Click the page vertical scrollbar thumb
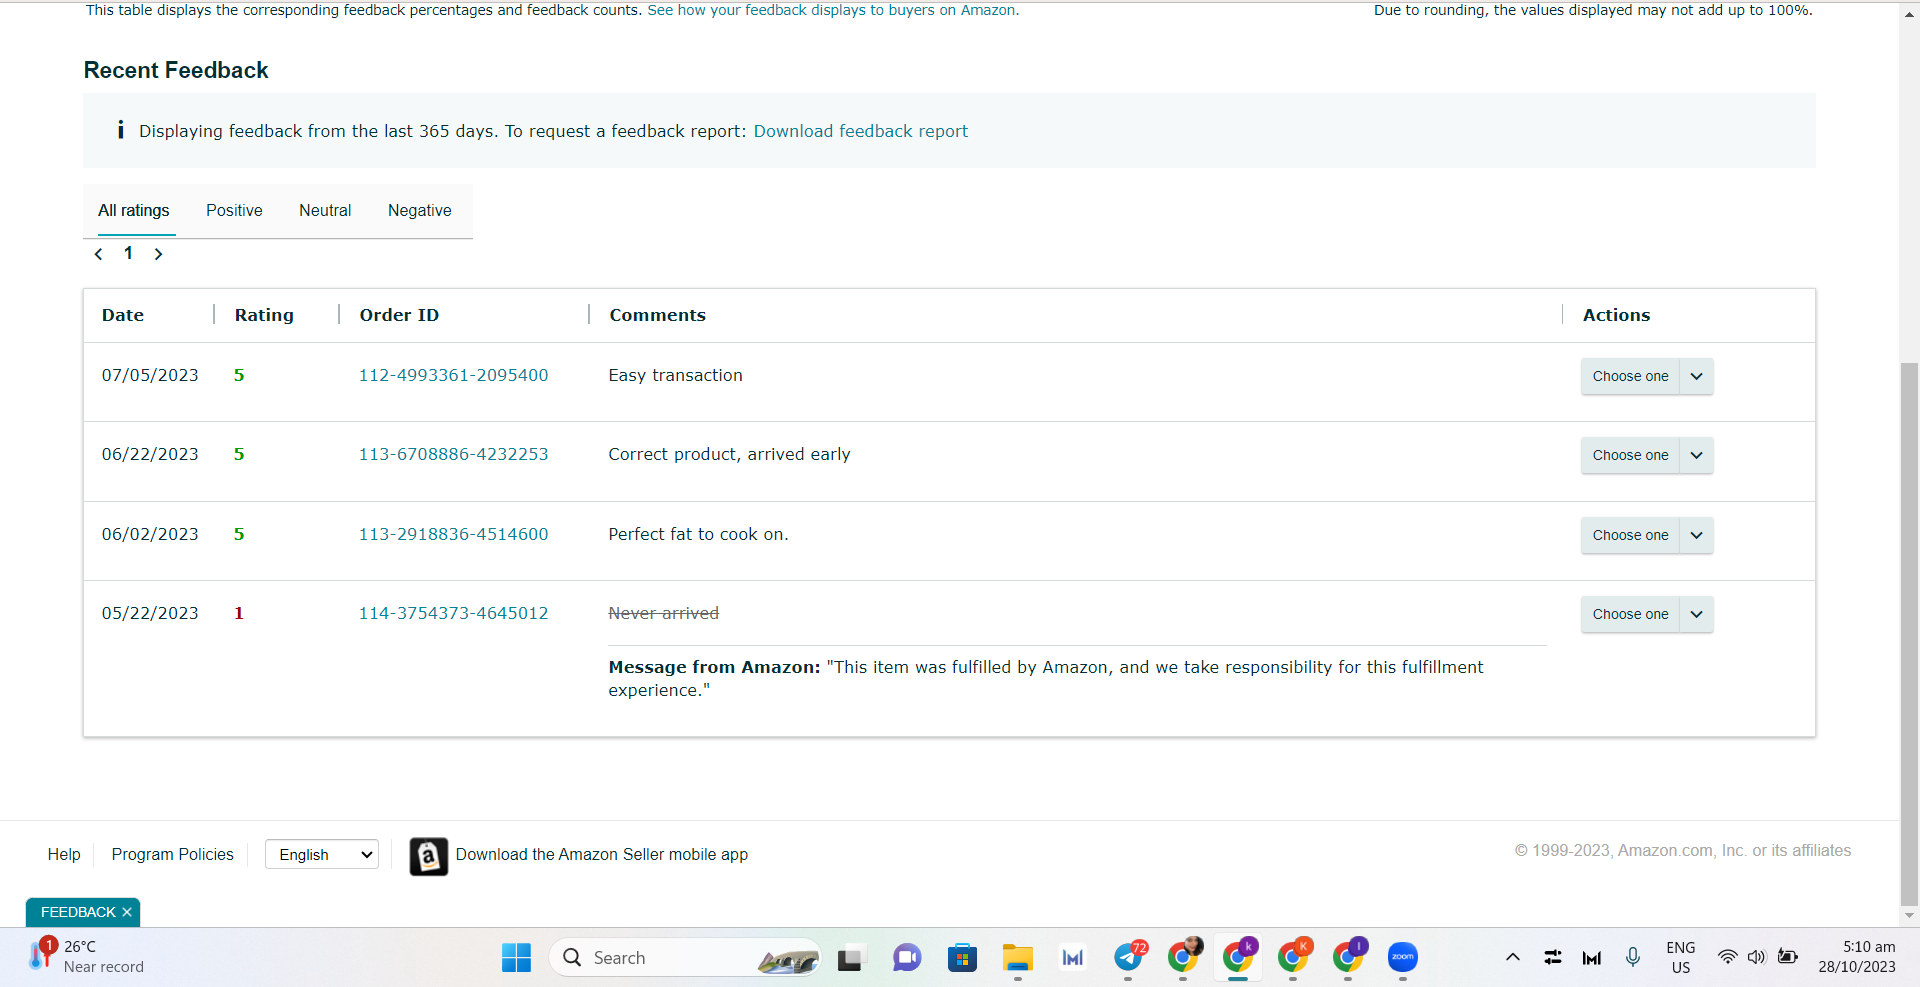1920x987 pixels. 1909,632
